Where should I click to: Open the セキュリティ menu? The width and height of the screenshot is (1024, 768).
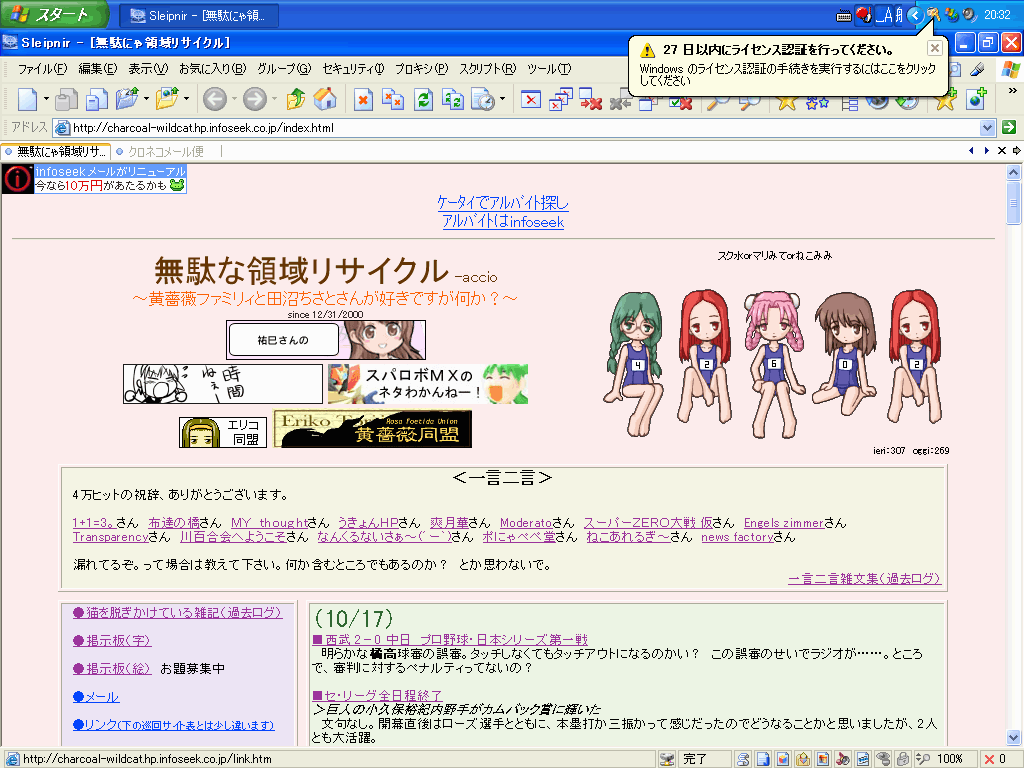coord(353,69)
